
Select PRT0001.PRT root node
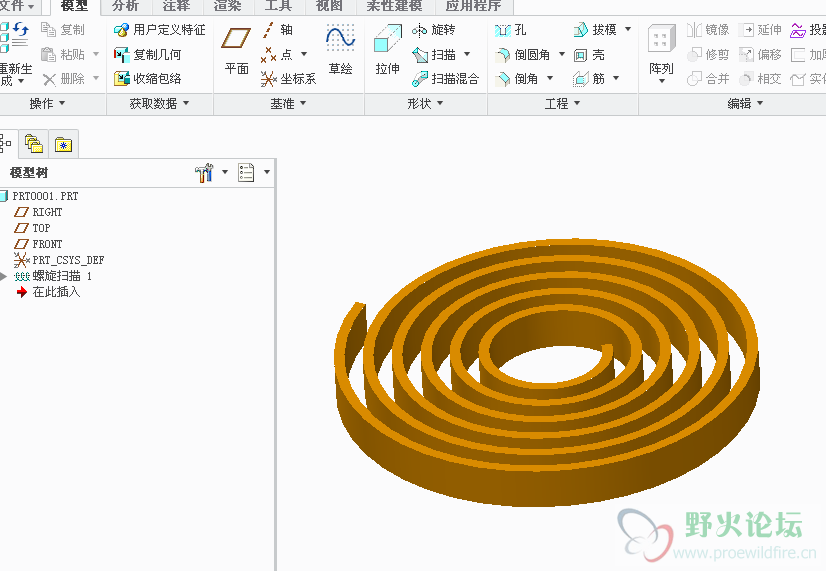pyautogui.click(x=40, y=196)
